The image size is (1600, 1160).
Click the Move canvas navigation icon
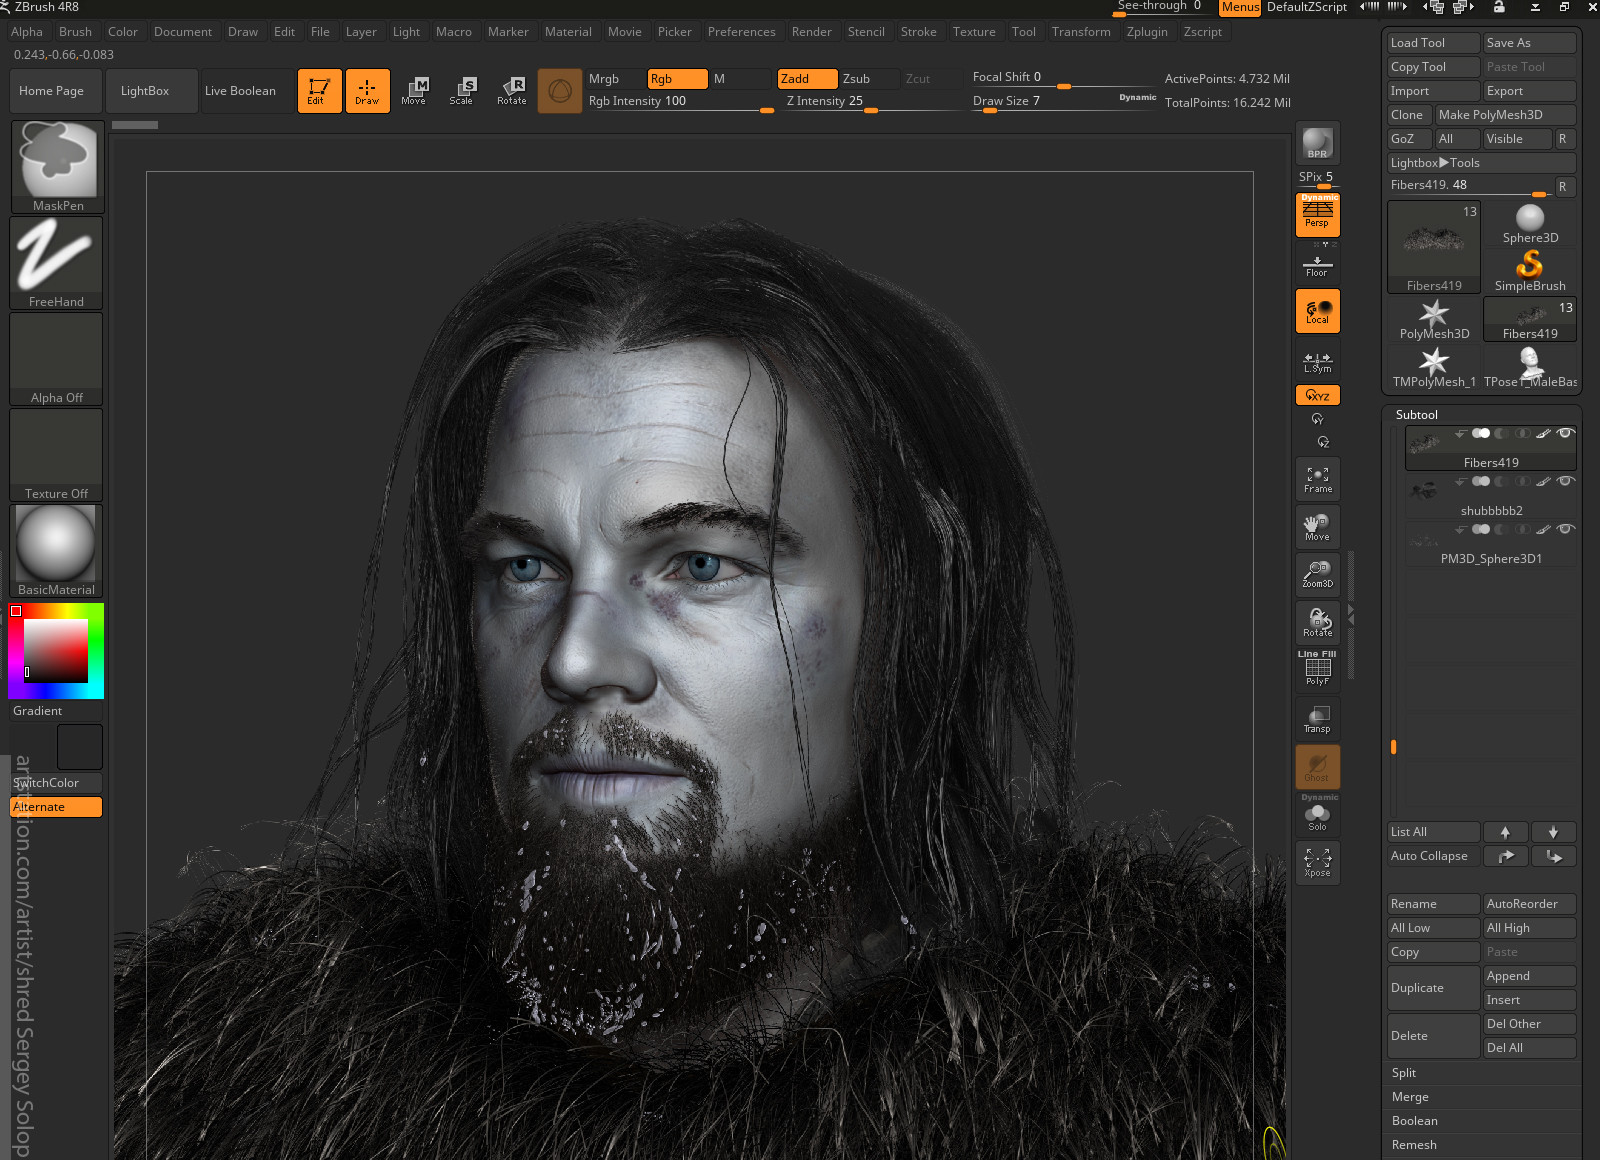[x=1318, y=527]
